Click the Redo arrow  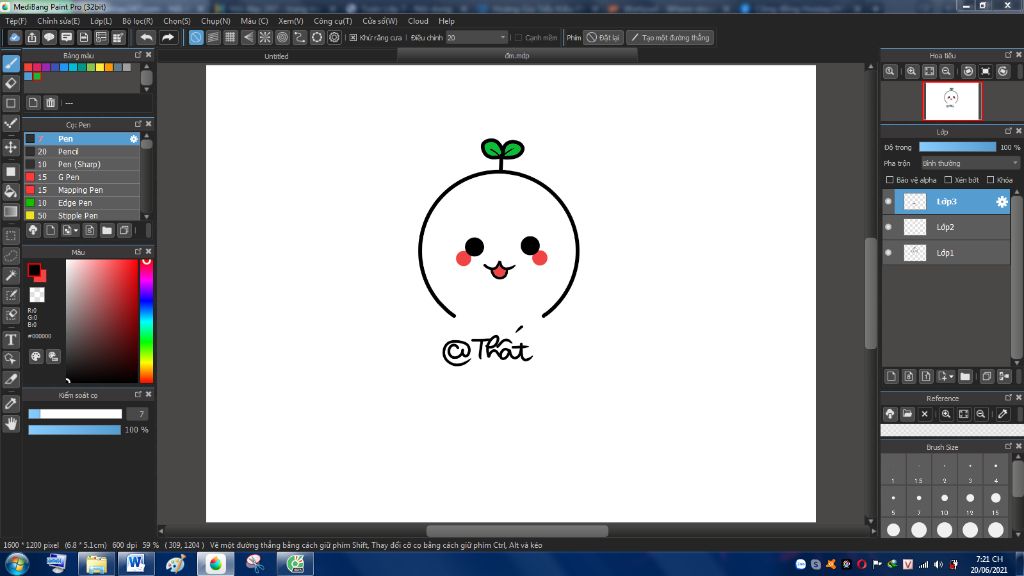(168, 37)
